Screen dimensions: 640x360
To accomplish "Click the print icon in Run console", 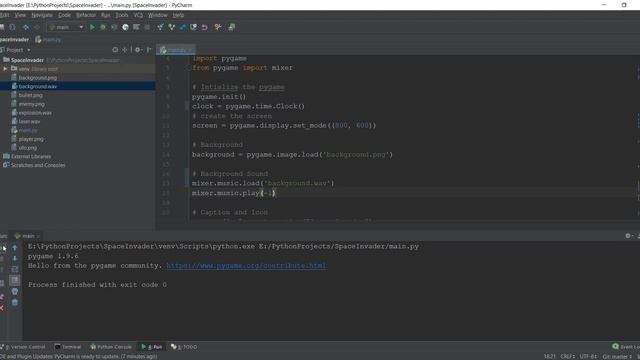I will [15, 291].
